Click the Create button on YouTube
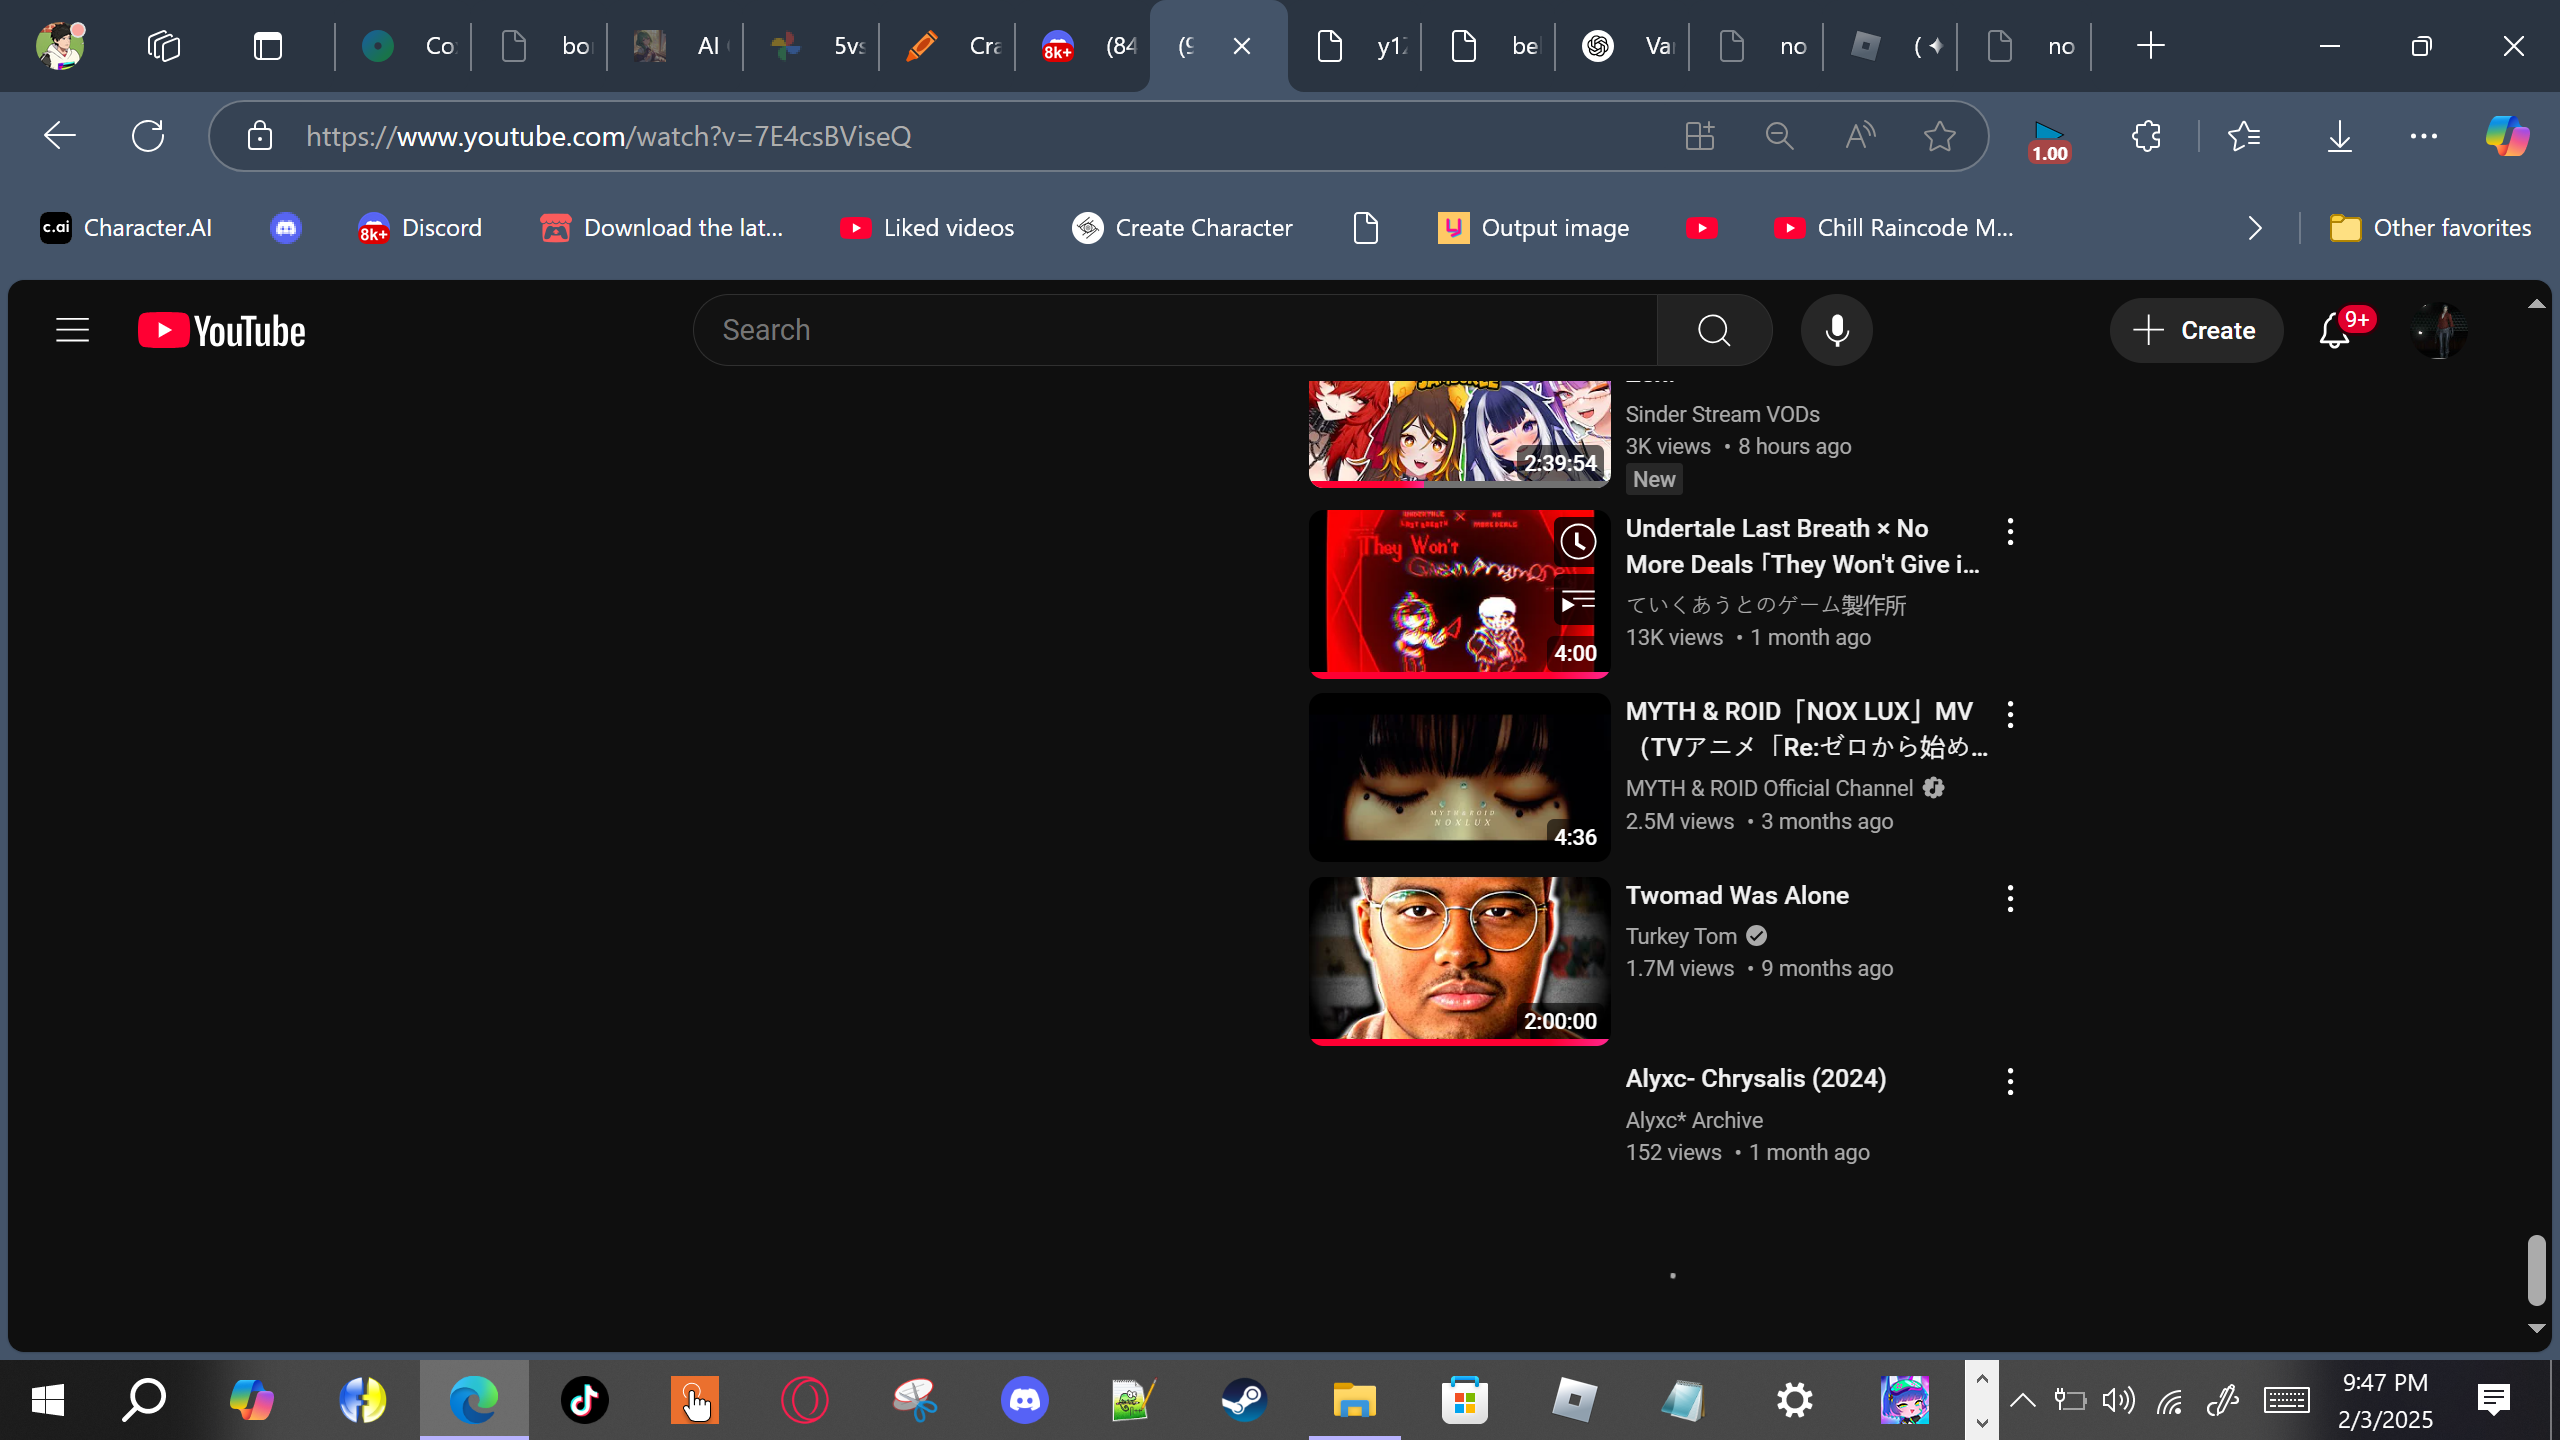The image size is (2560, 1440). click(x=2196, y=330)
